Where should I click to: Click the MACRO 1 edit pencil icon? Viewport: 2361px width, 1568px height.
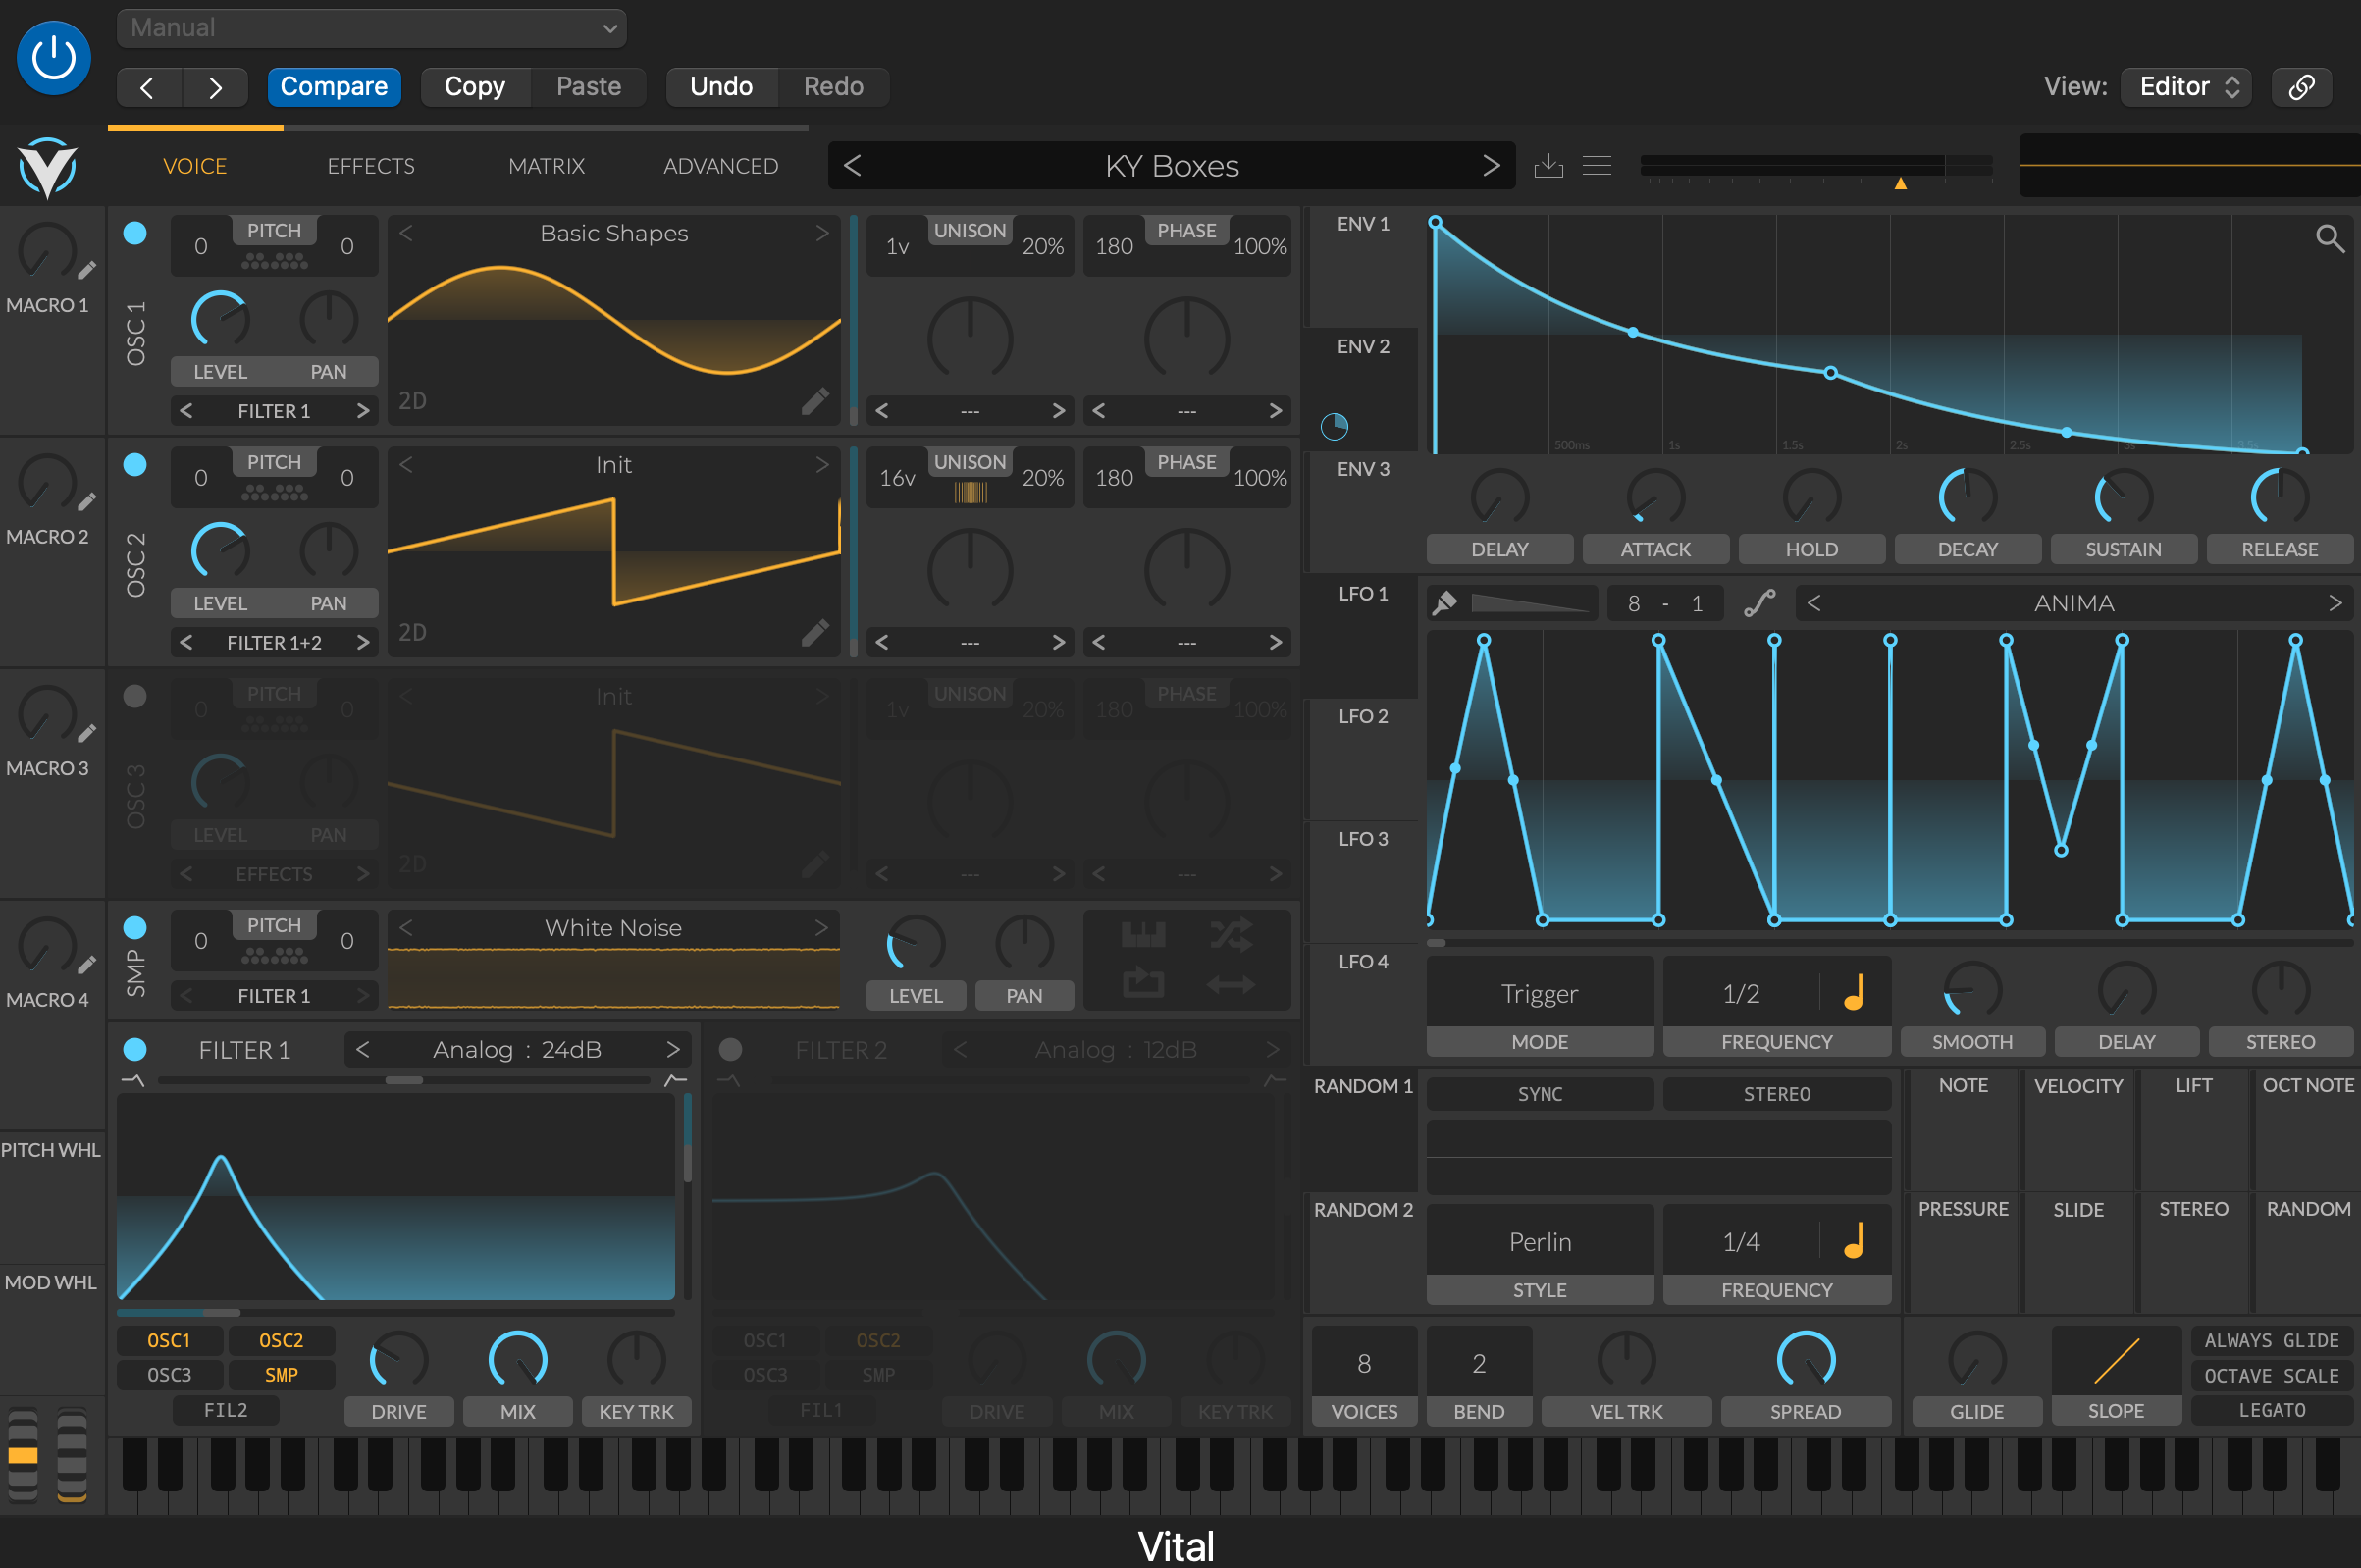[x=87, y=270]
